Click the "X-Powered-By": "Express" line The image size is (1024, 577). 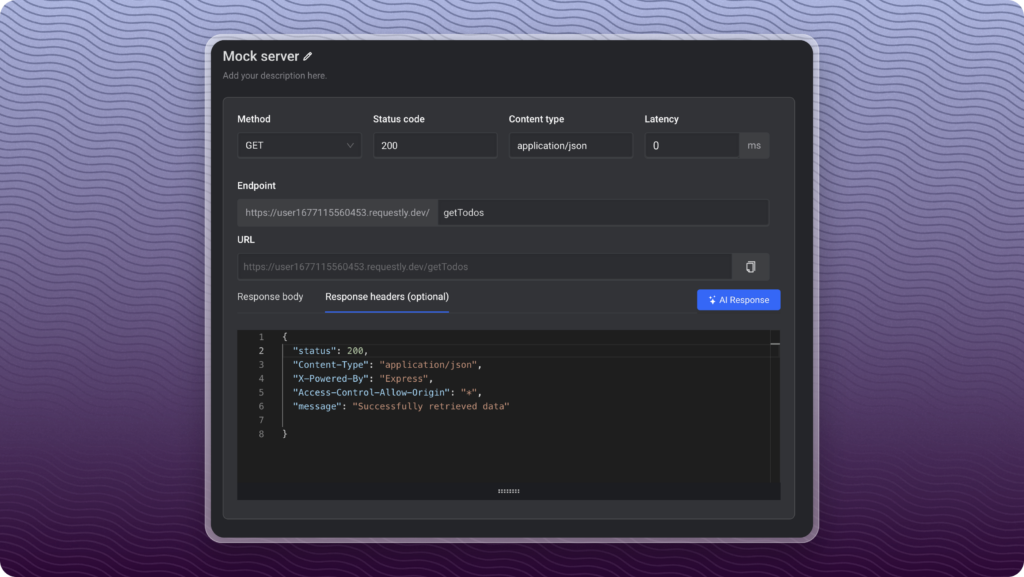pos(362,379)
